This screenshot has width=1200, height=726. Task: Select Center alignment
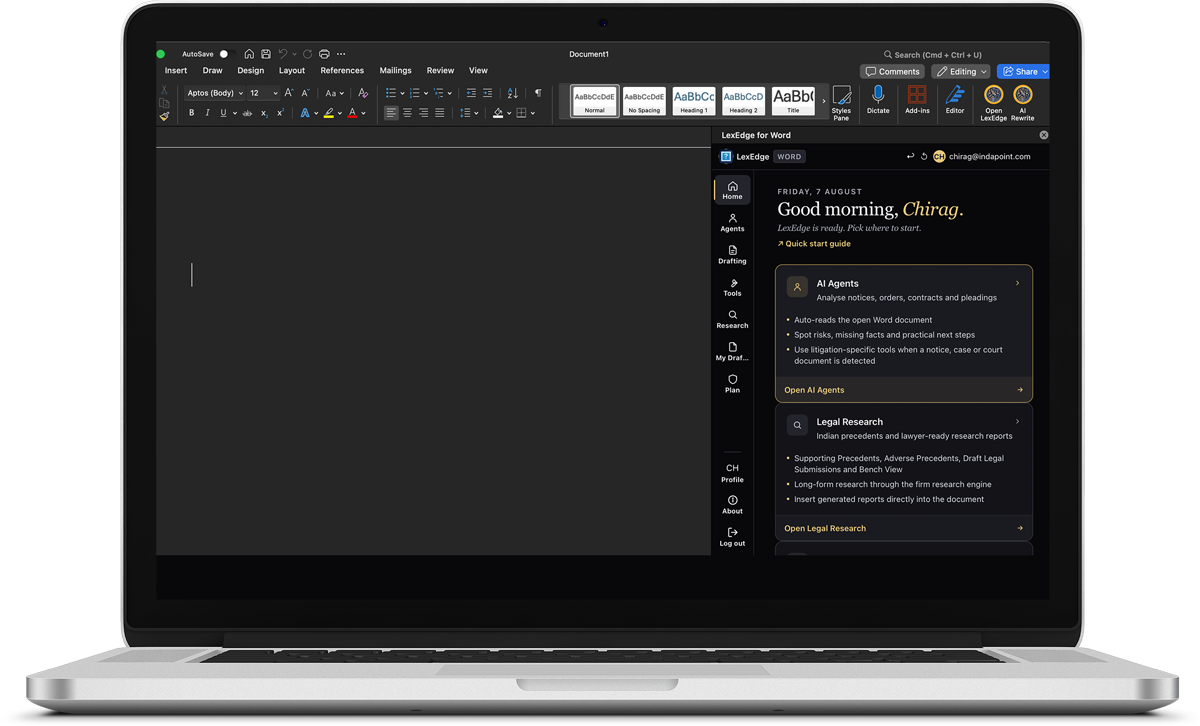click(x=407, y=113)
